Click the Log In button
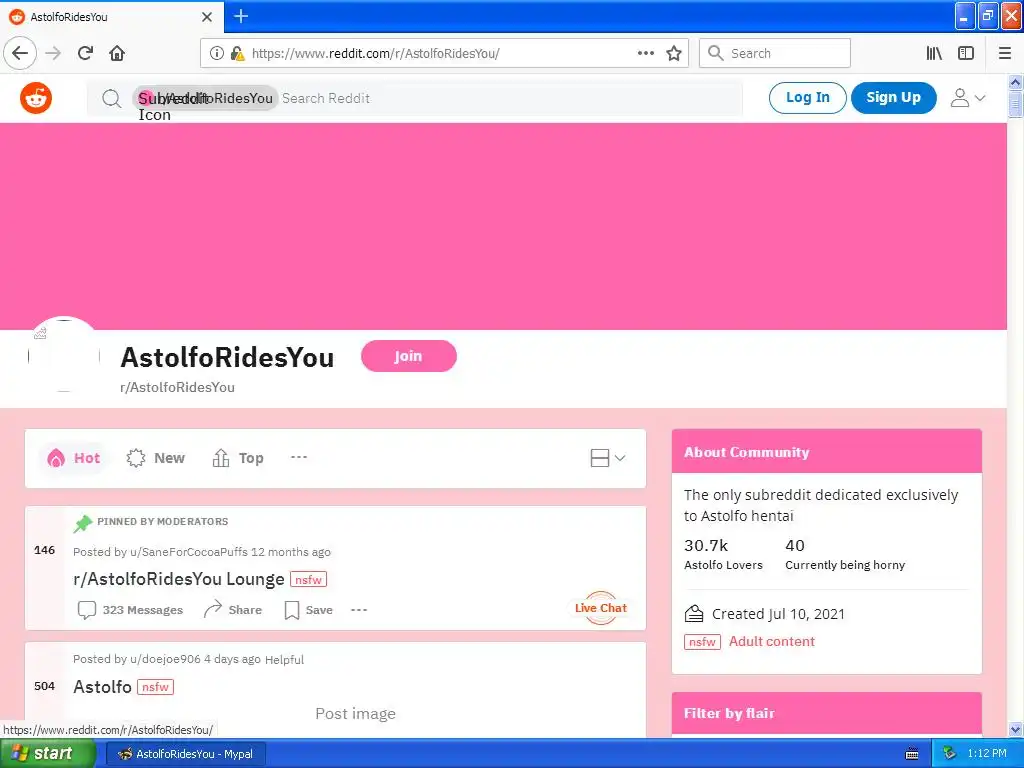1024x768 pixels. click(807, 97)
